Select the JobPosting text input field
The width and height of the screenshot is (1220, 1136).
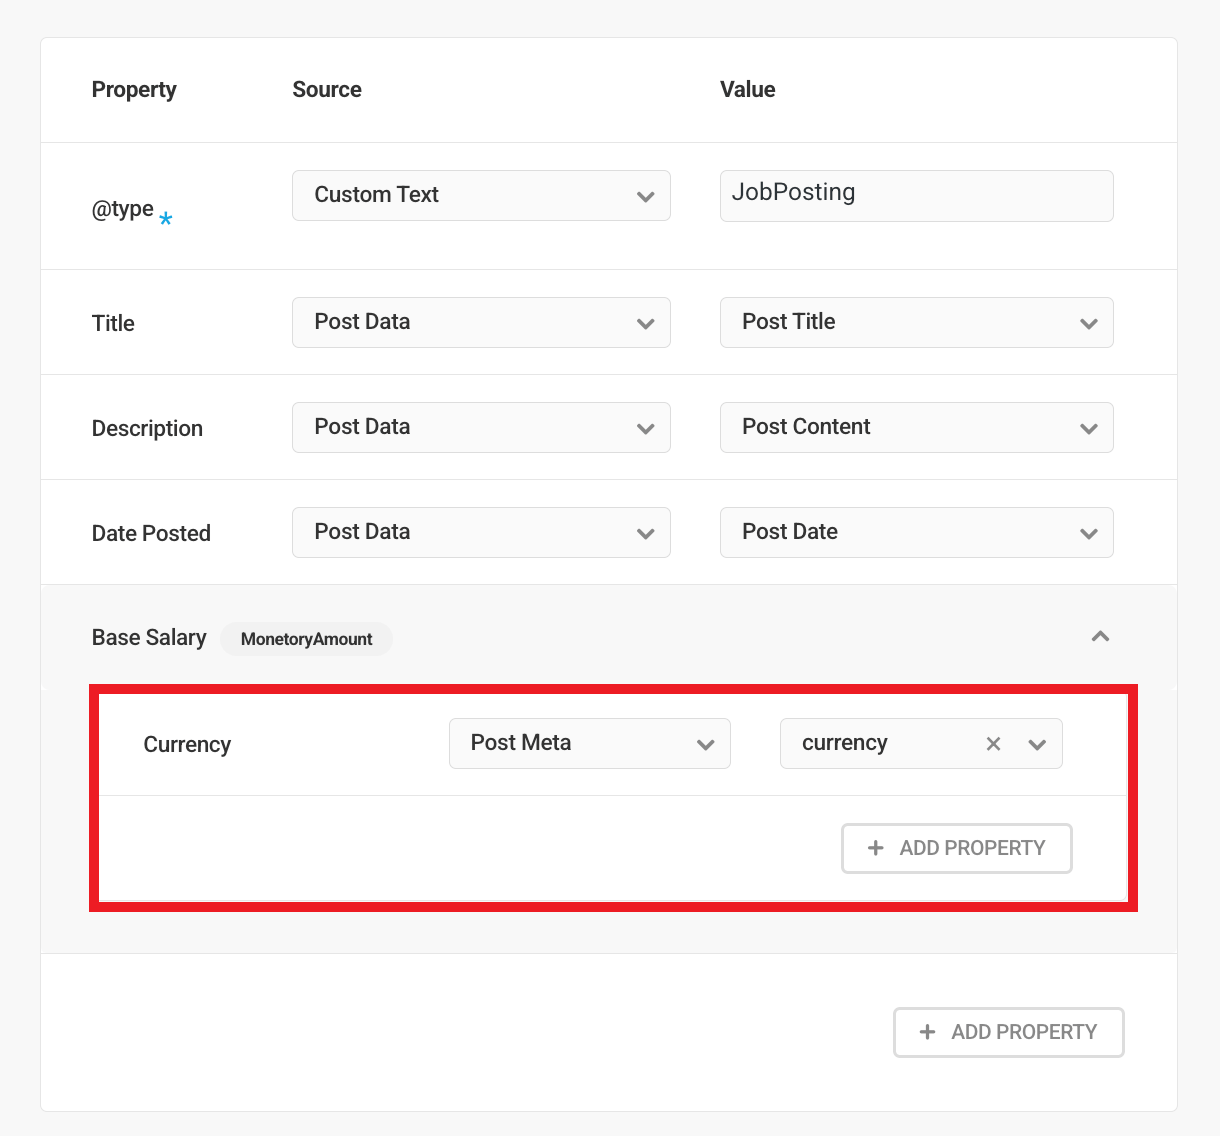[916, 195]
